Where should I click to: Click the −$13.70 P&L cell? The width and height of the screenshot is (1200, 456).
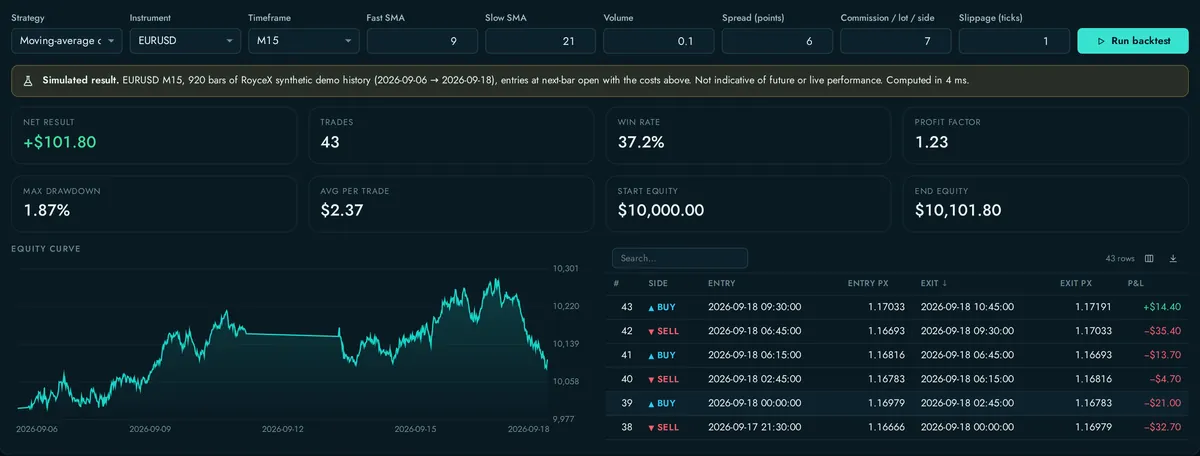tap(1163, 355)
